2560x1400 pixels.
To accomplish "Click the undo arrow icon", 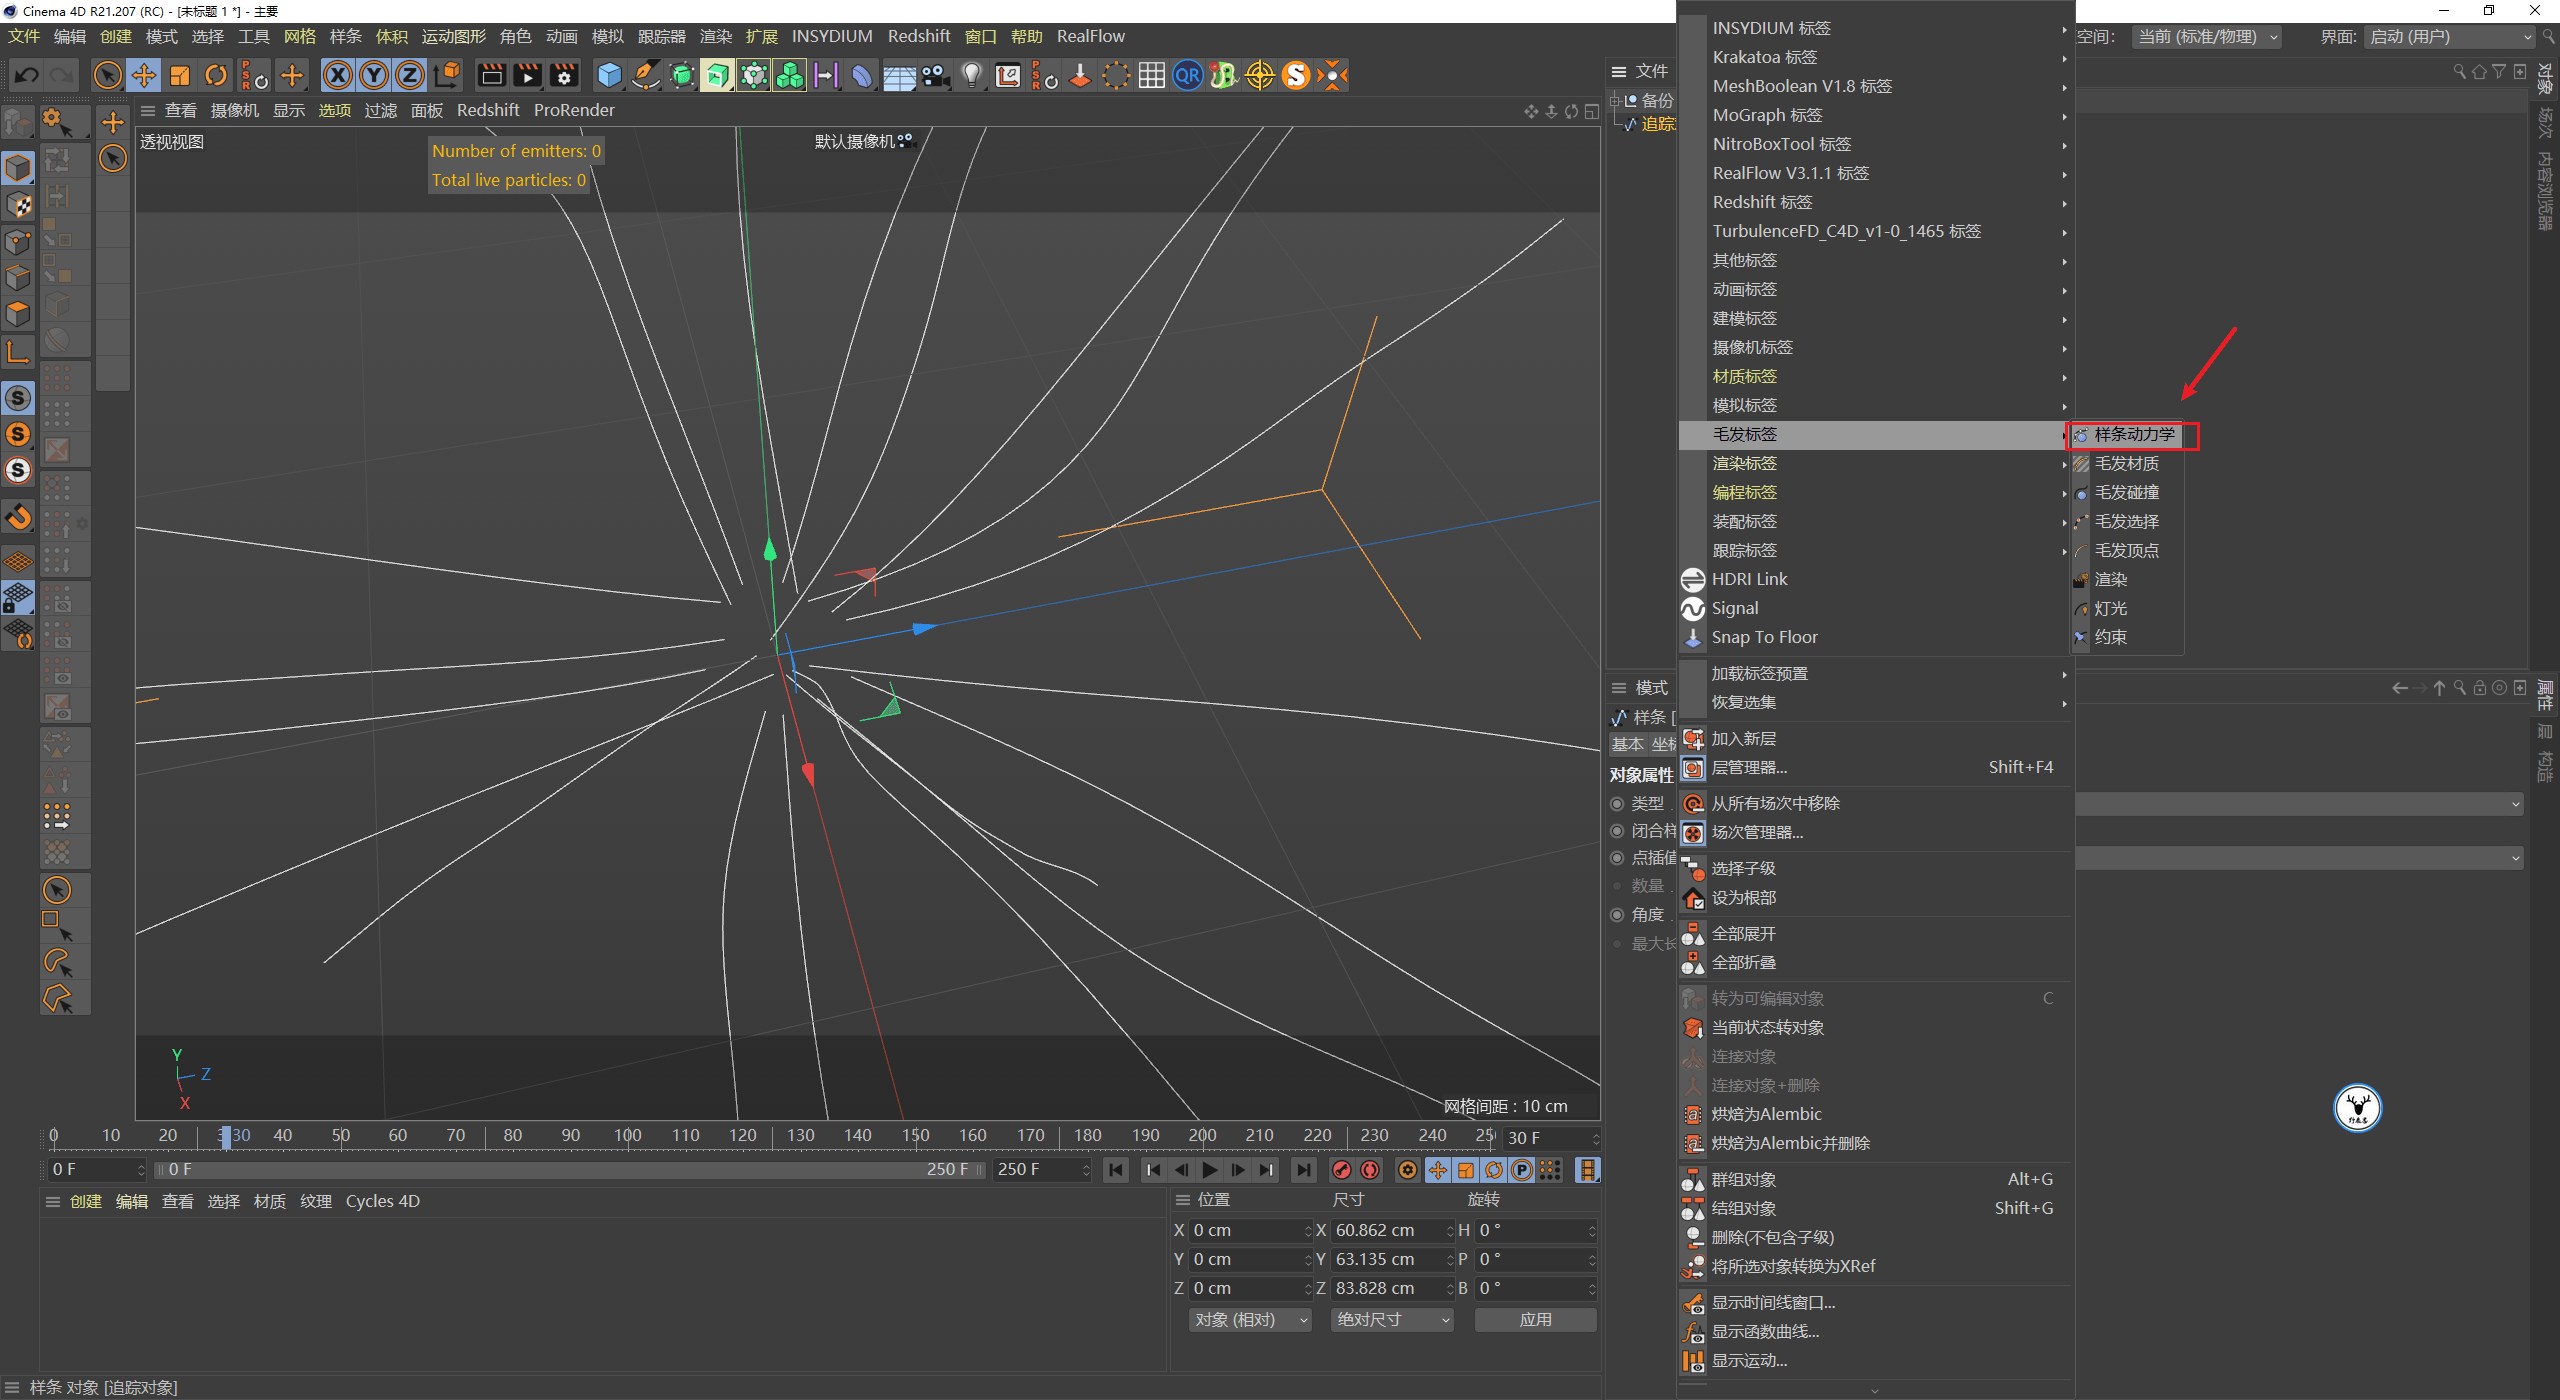I will click(x=27, y=75).
